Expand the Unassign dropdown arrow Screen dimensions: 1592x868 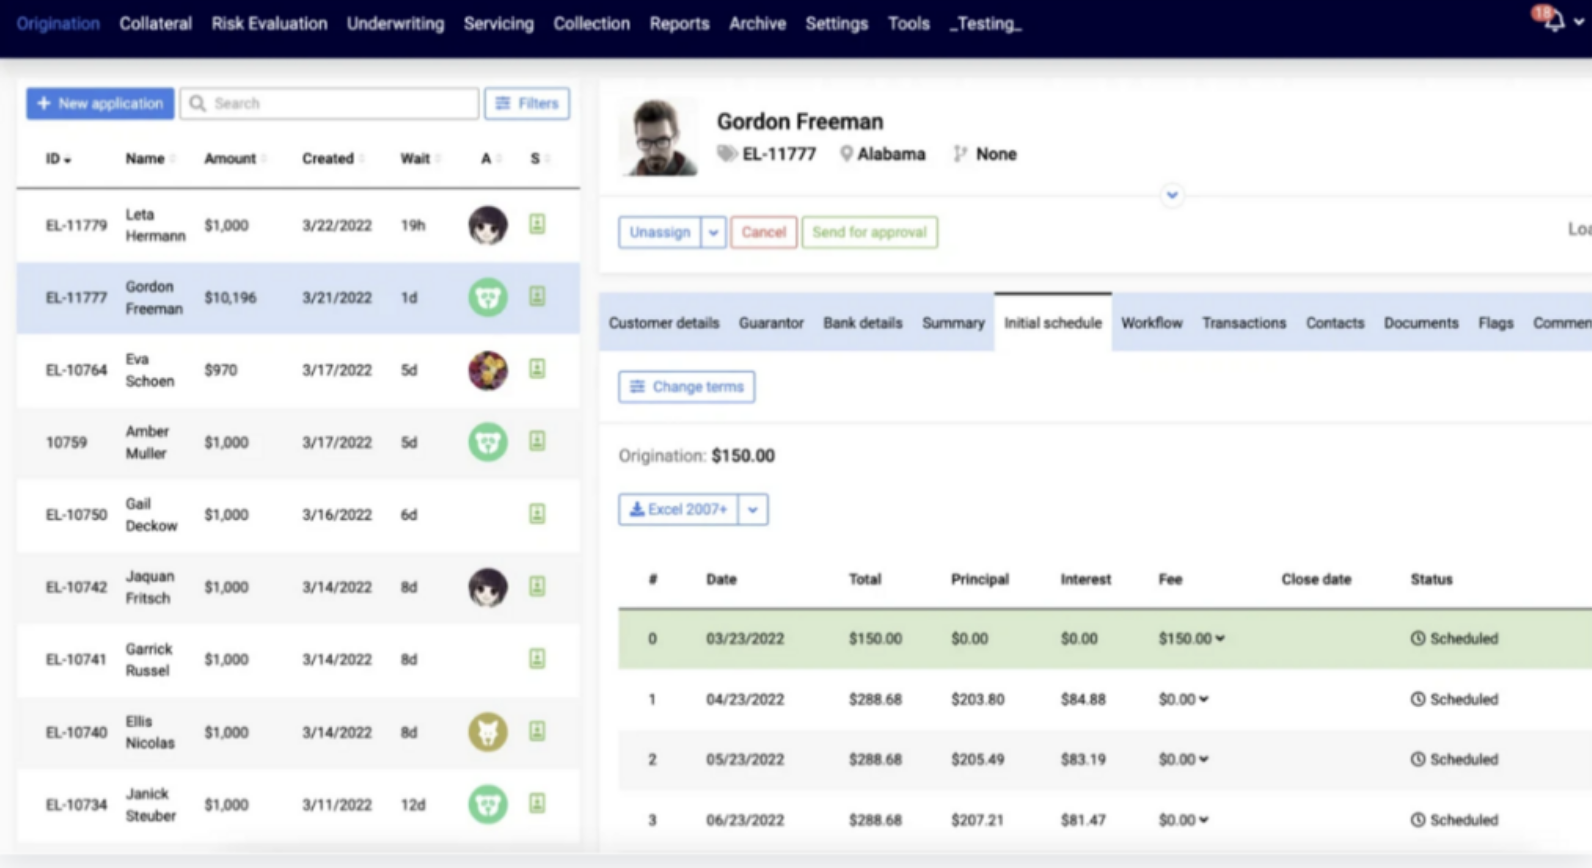(713, 232)
